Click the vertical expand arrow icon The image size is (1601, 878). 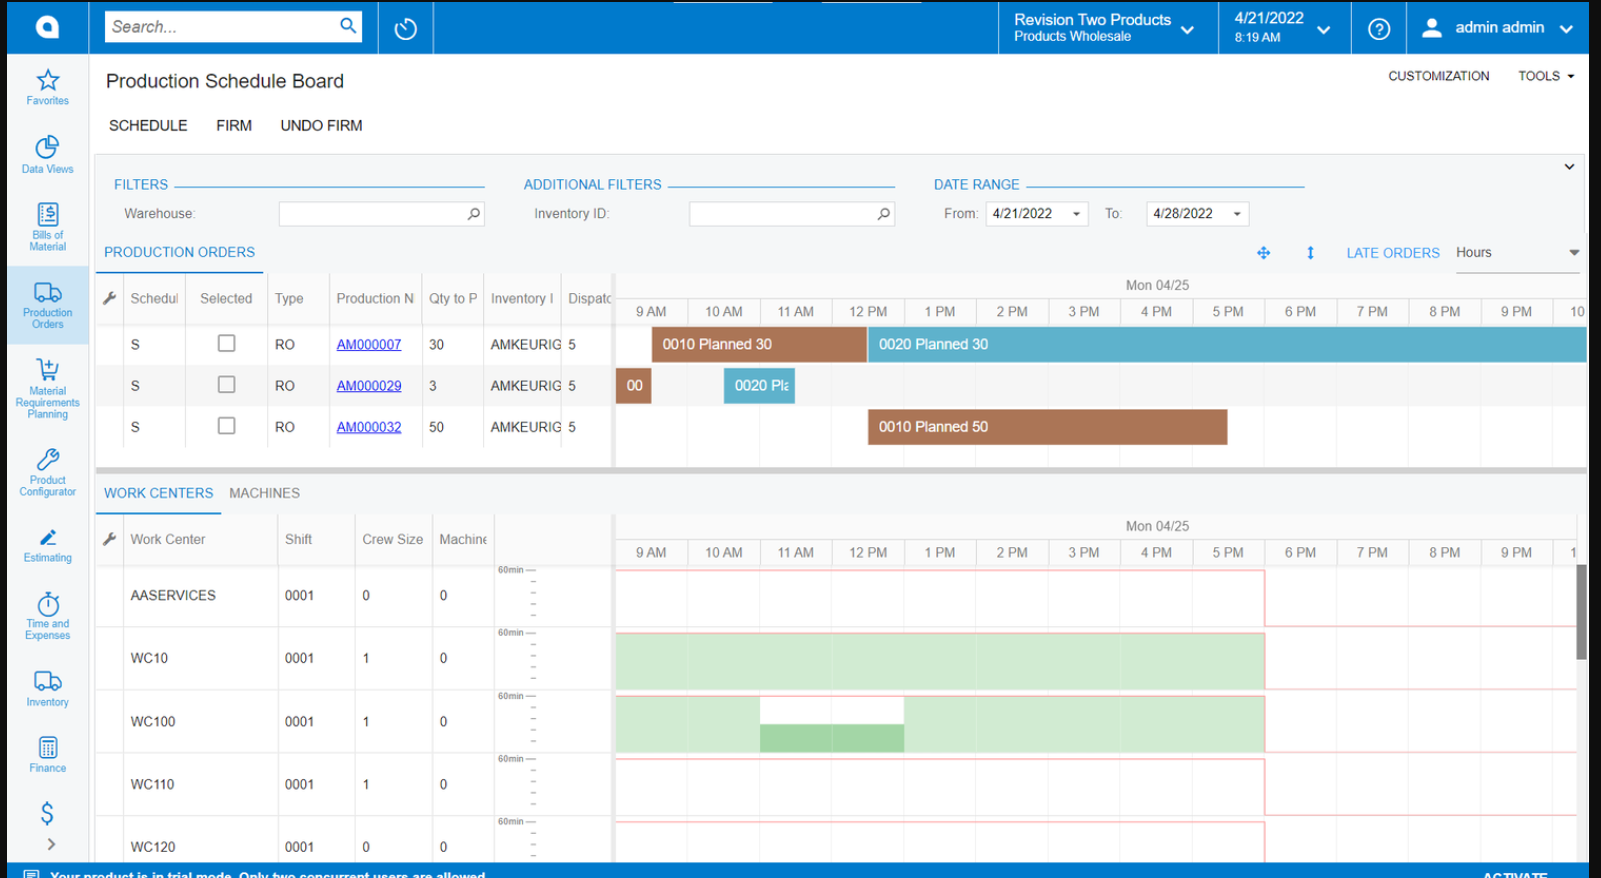1310,253
